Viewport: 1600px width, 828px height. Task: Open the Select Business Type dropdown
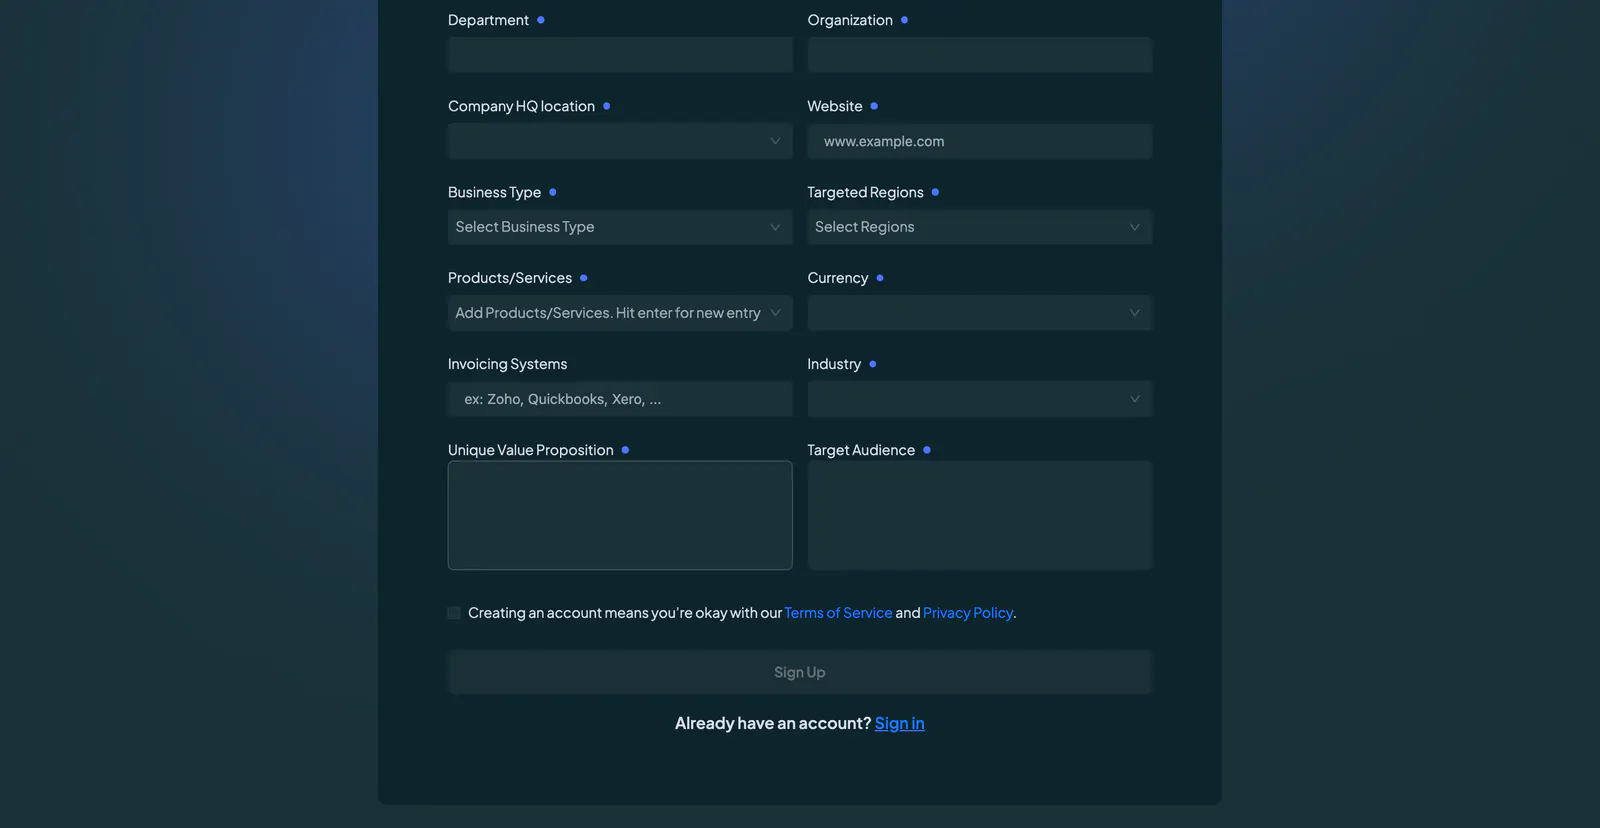tap(620, 227)
